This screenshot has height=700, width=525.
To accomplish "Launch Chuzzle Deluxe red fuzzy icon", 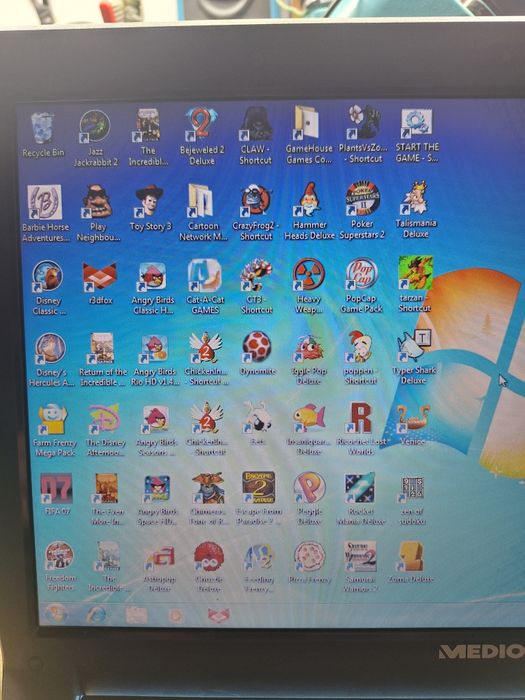I will point(208,557).
